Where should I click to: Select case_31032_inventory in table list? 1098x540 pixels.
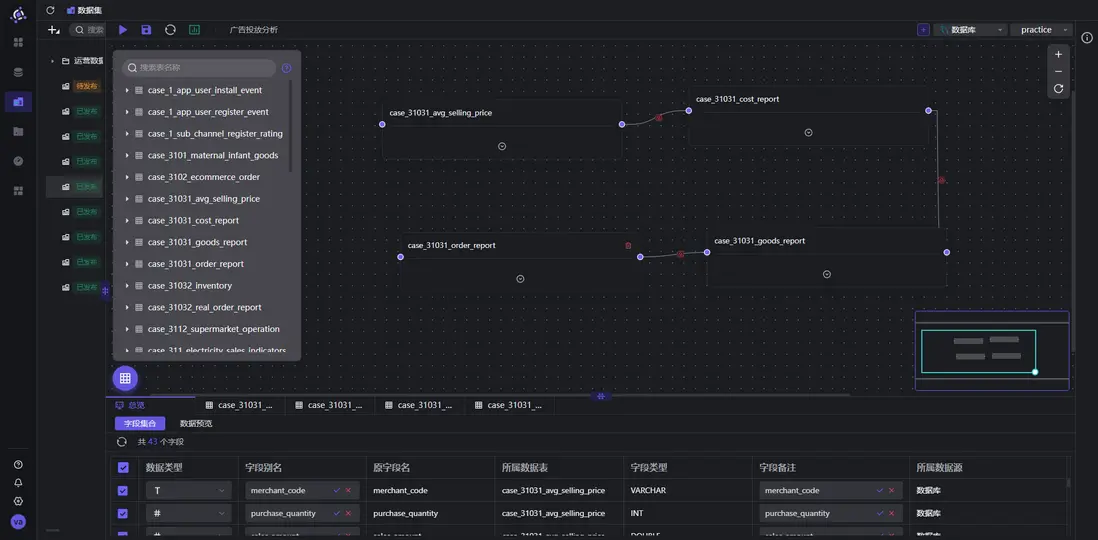pos(189,286)
